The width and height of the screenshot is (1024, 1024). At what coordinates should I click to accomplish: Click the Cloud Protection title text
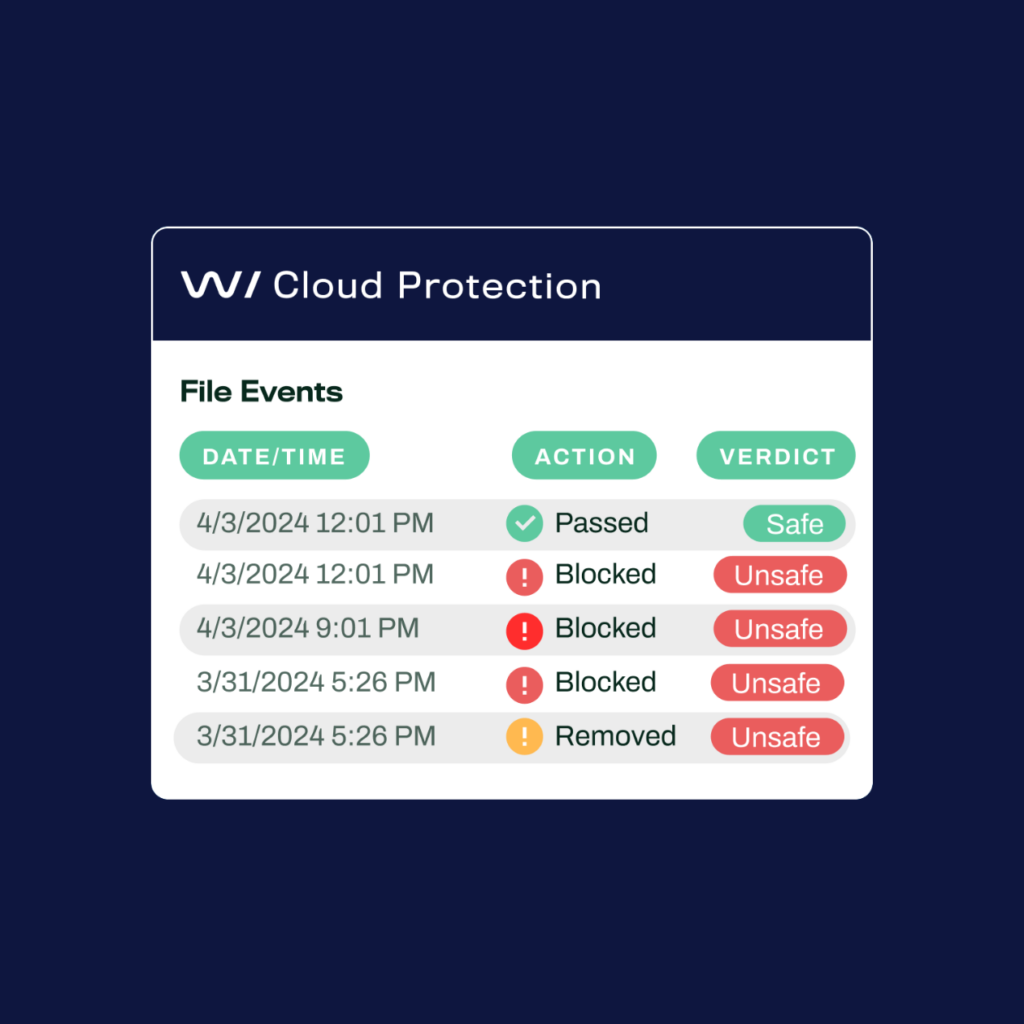437,286
